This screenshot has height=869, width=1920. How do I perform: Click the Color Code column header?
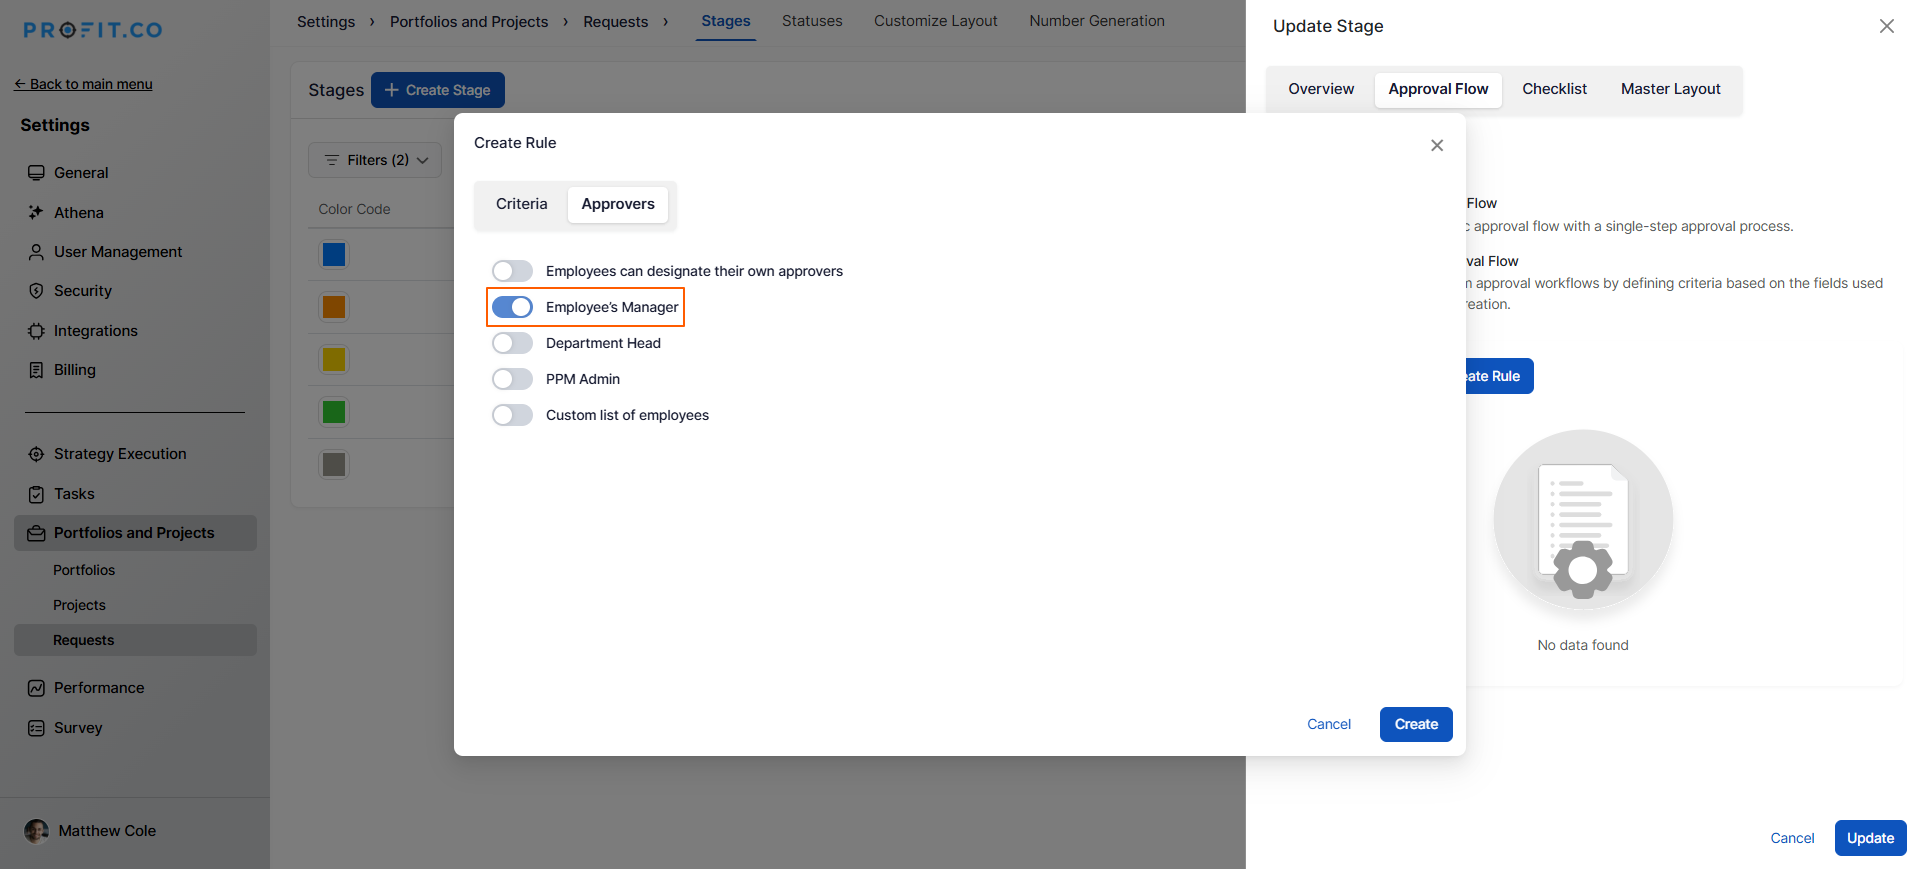[354, 209]
